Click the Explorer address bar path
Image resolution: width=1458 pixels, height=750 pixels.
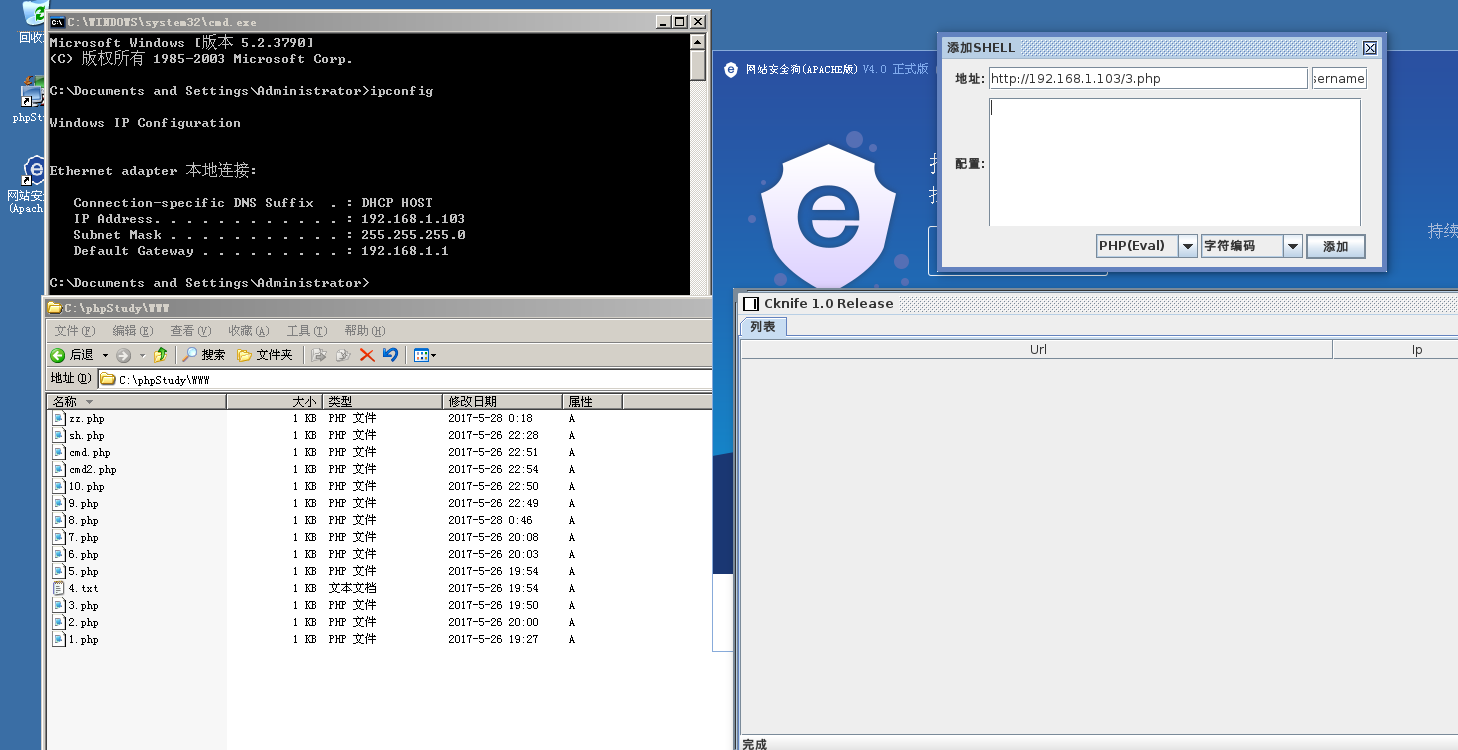tap(405, 380)
